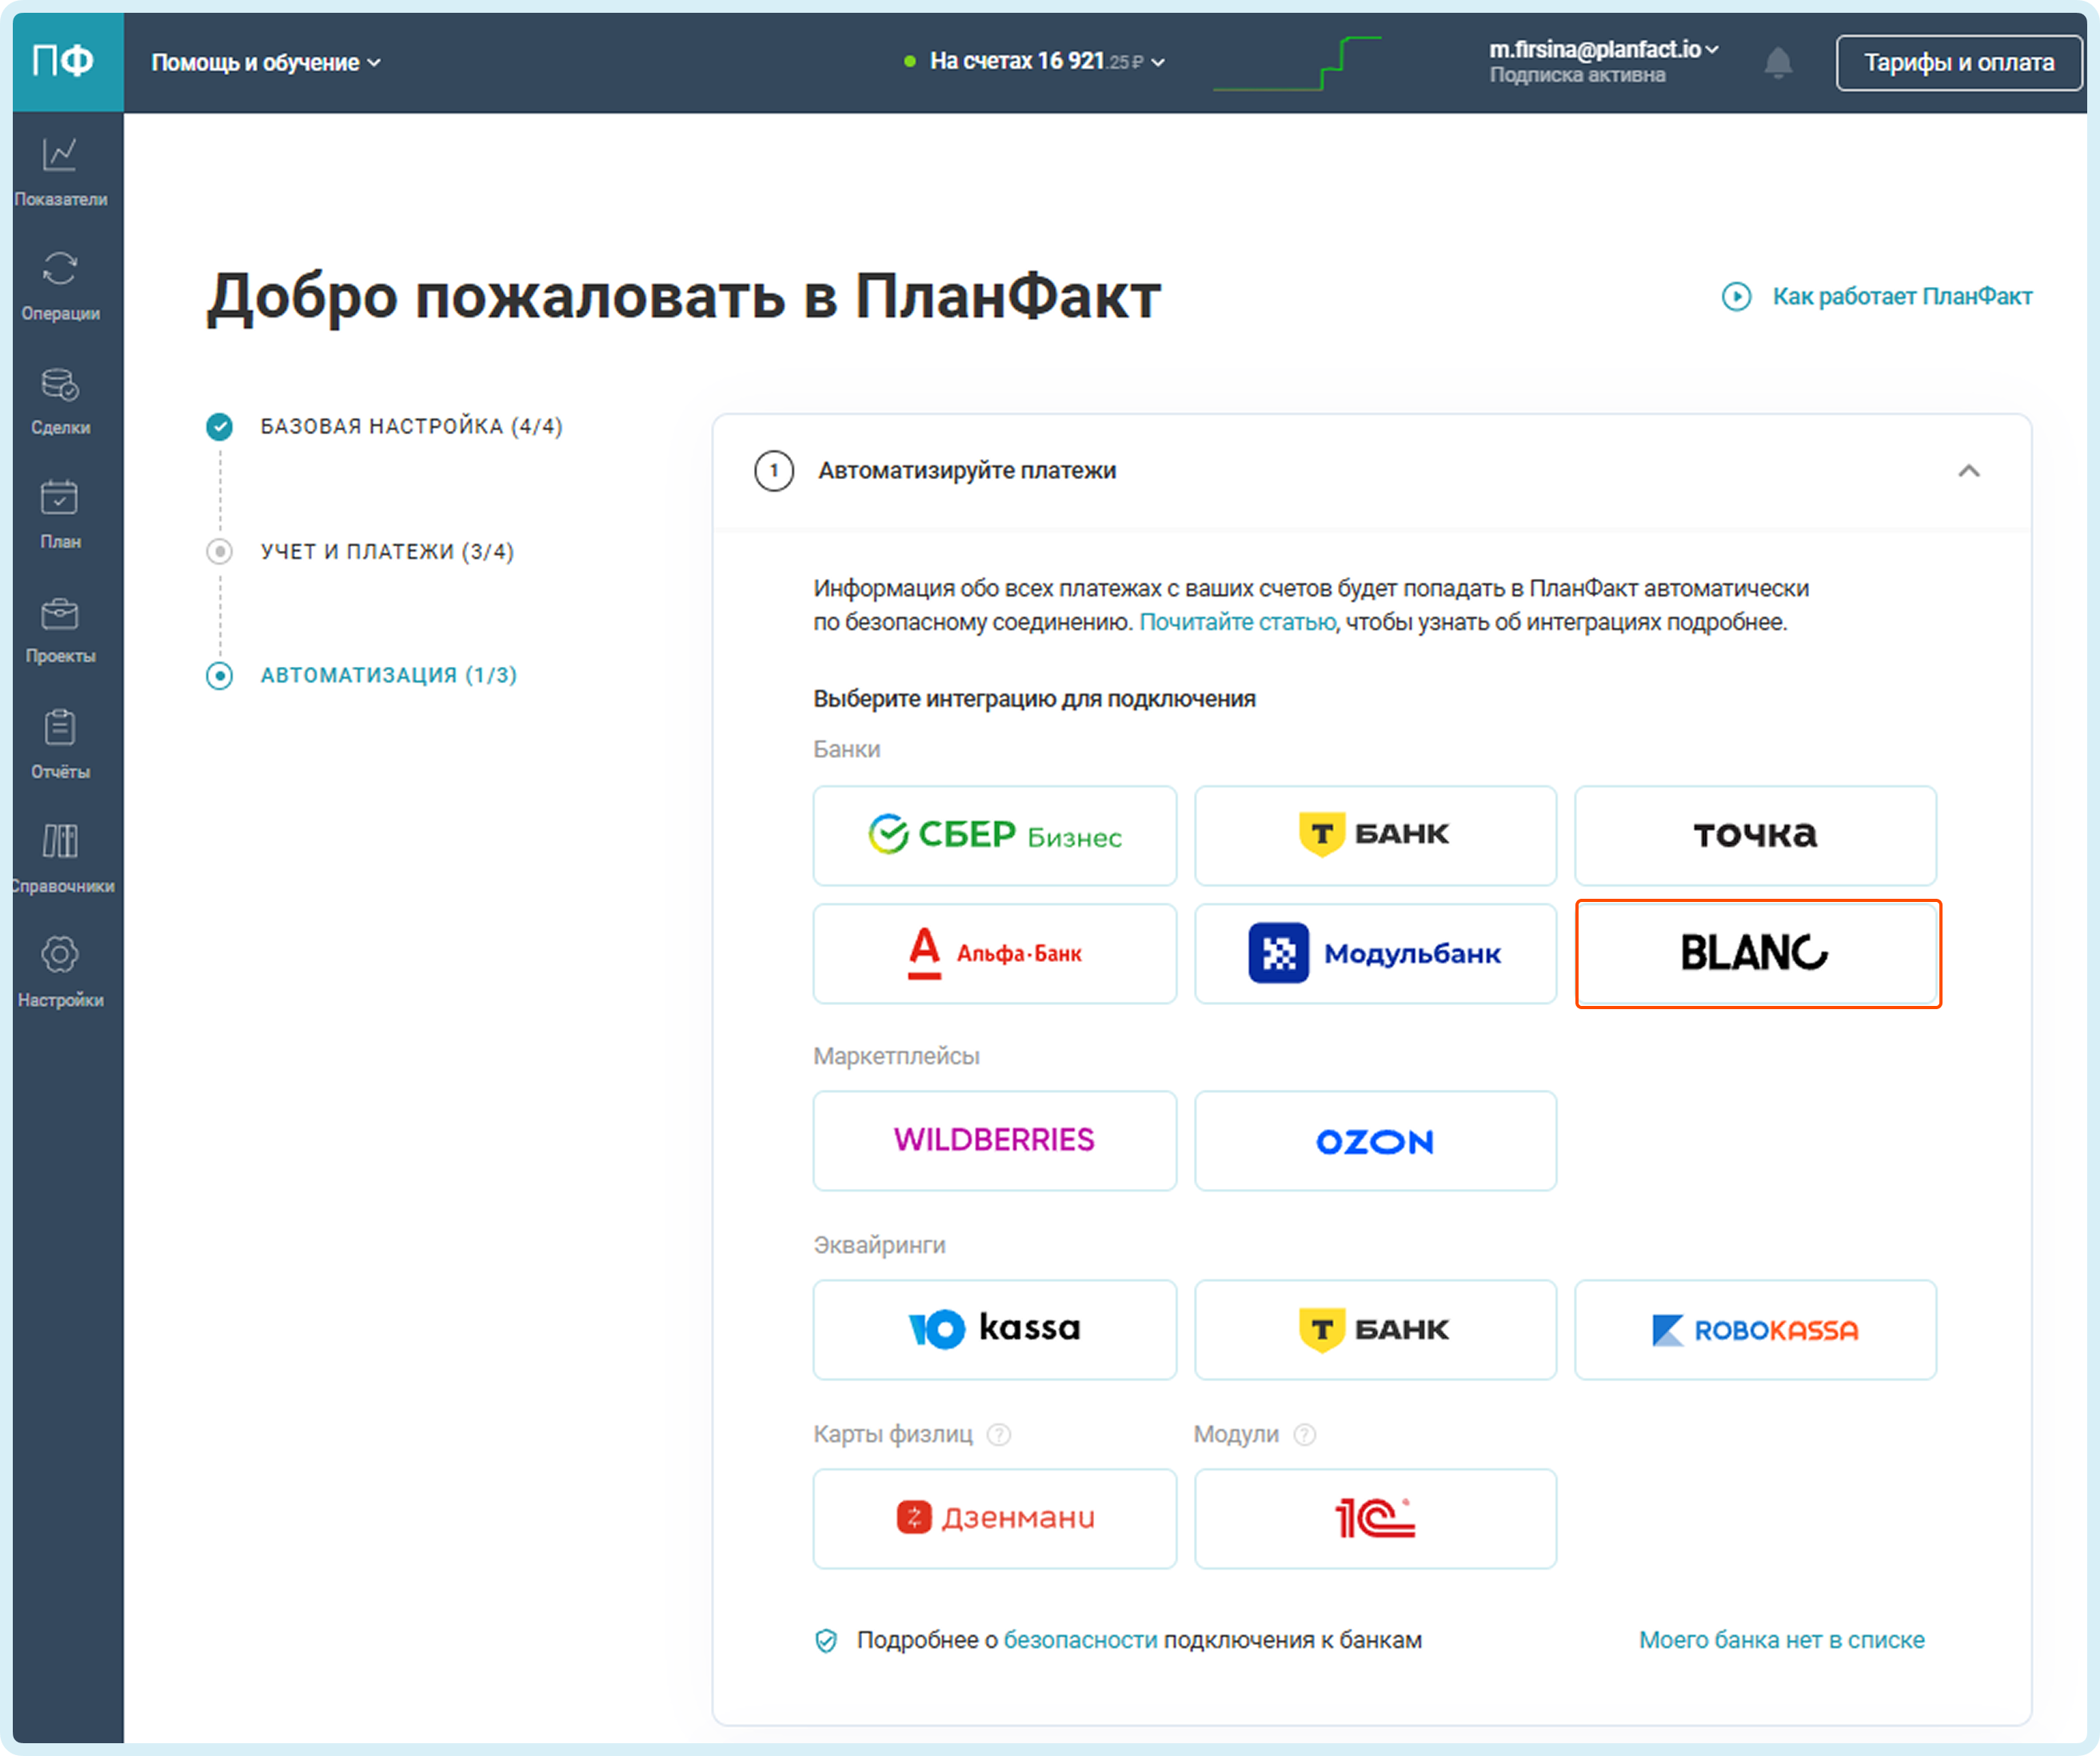Click the Автоматизируйте платежи header title

click(967, 470)
